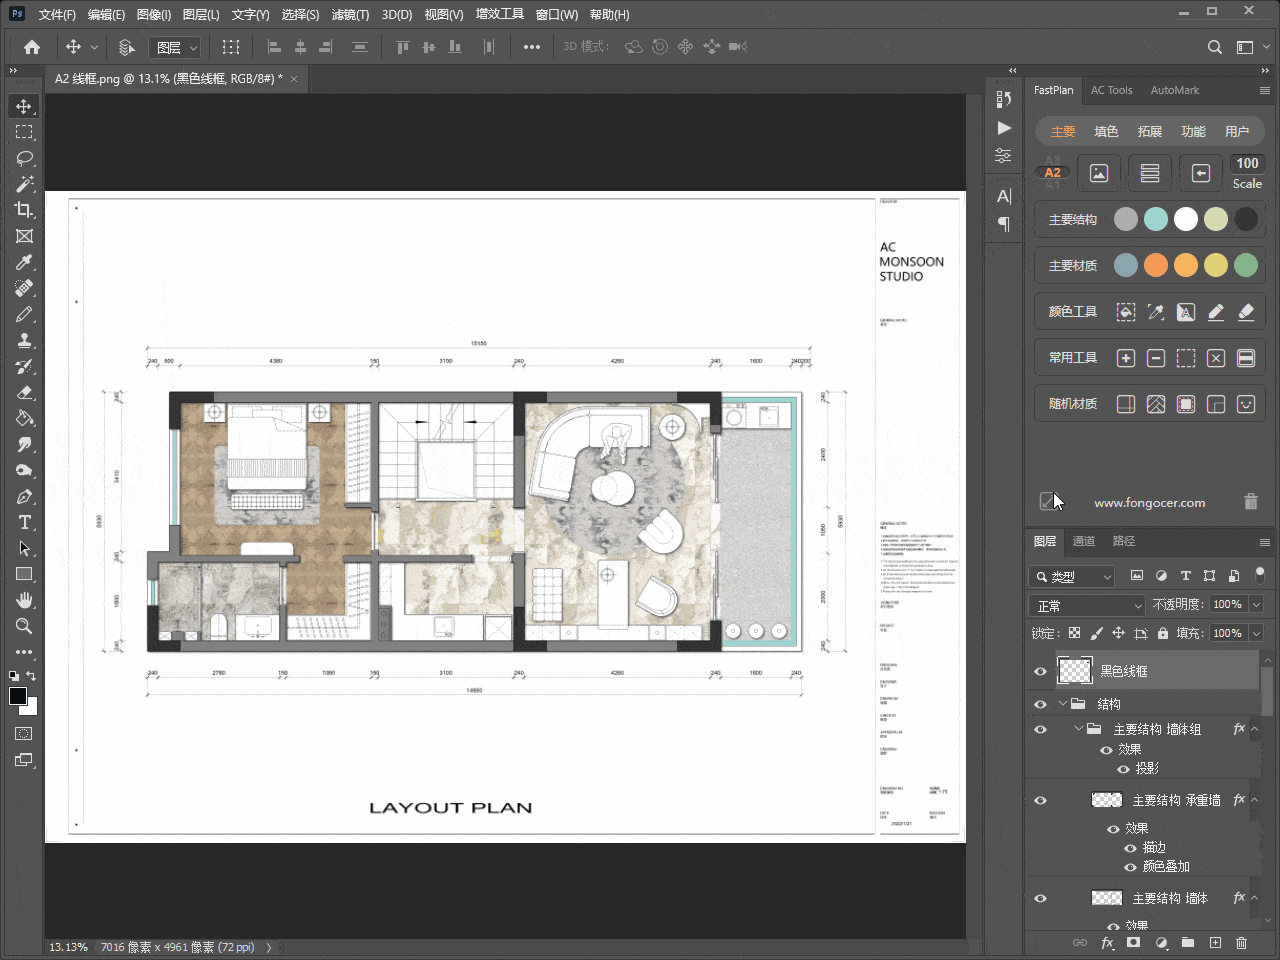
Task: Open the 滤镜(T) menu
Action: [x=350, y=15]
